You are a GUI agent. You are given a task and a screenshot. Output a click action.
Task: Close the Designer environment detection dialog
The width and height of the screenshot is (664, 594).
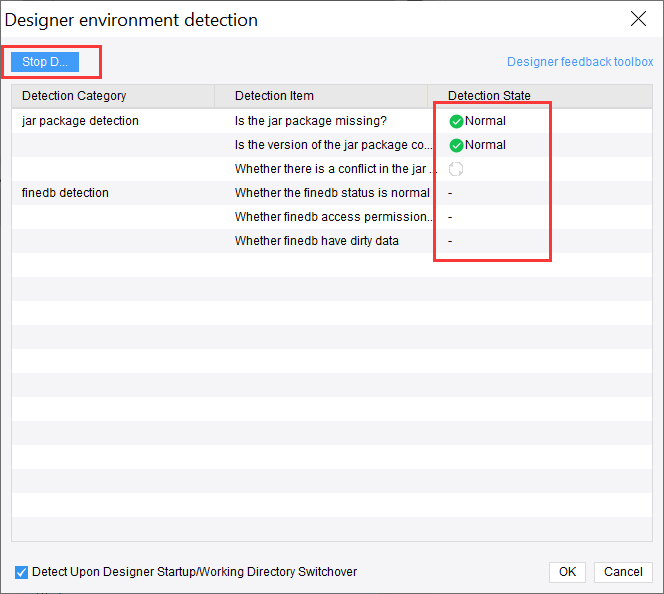tap(638, 19)
